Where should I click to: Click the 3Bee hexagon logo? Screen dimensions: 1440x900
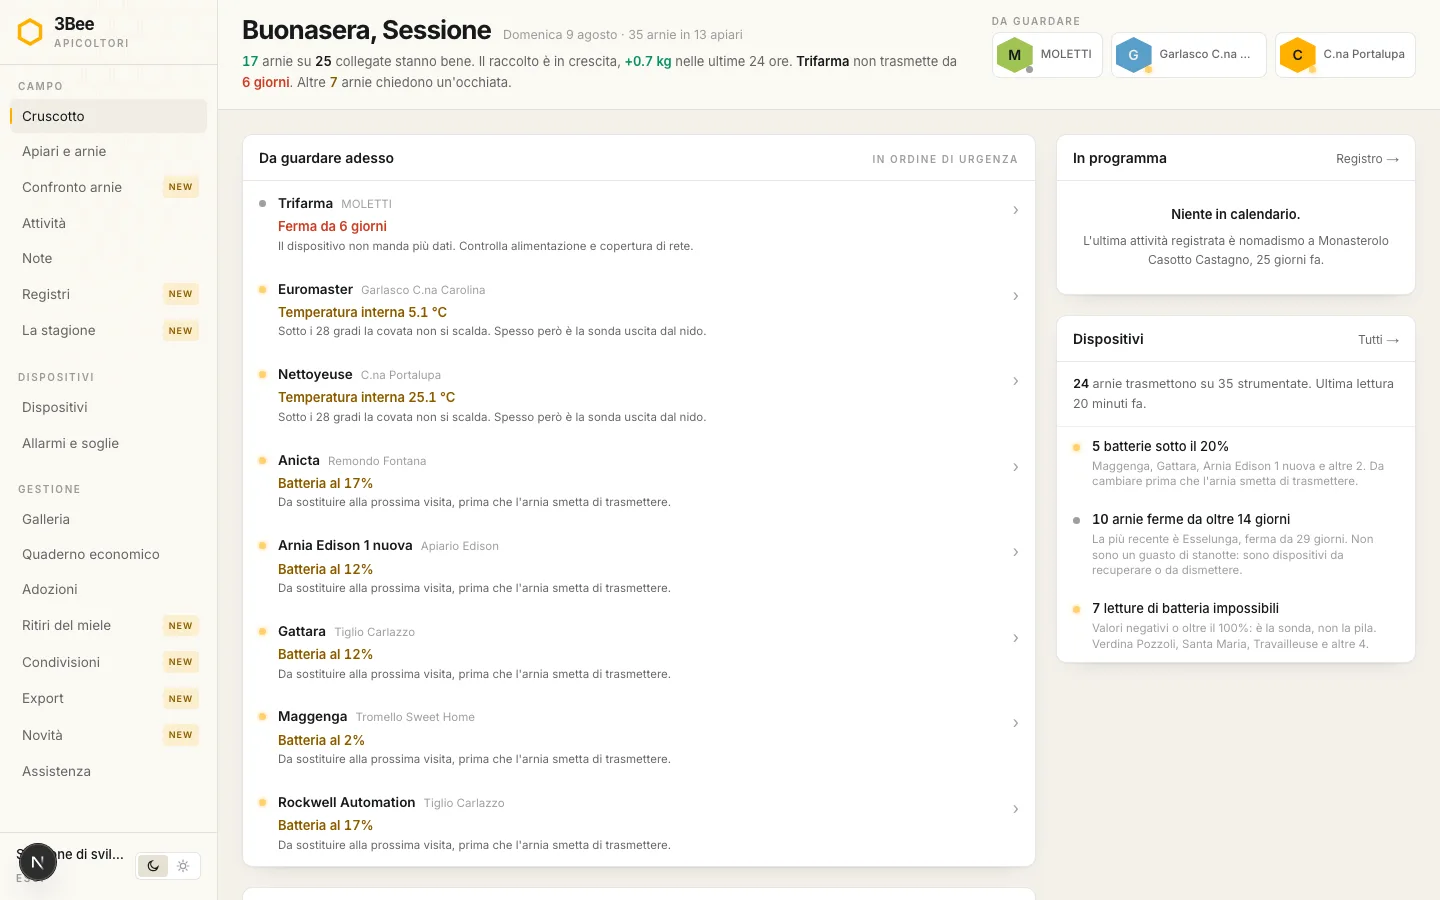(x=31, y=32)
